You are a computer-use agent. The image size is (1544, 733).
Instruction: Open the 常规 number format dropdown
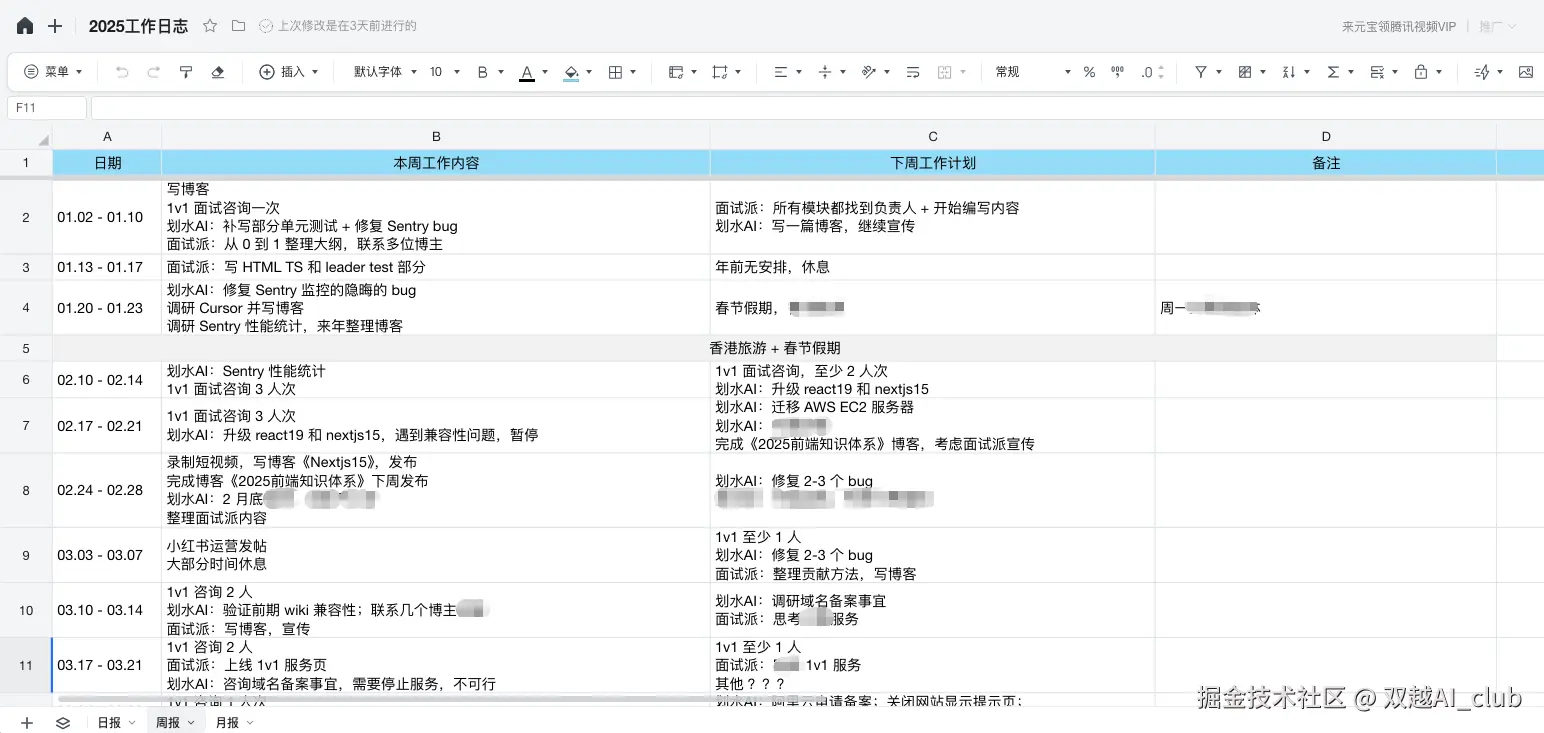(x=1032, y=72)
